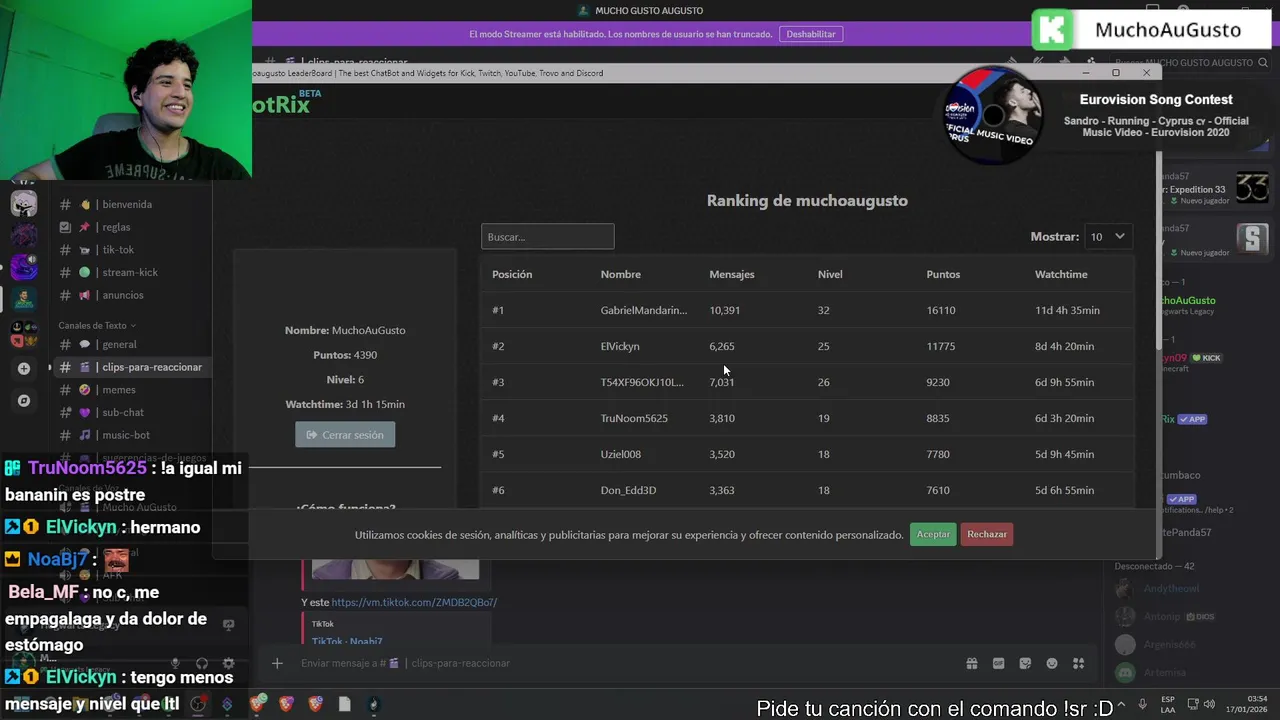The image size is (1280, 720).
Task: Click Don_Edd3D name in ranking table
Action: (629, 490)
